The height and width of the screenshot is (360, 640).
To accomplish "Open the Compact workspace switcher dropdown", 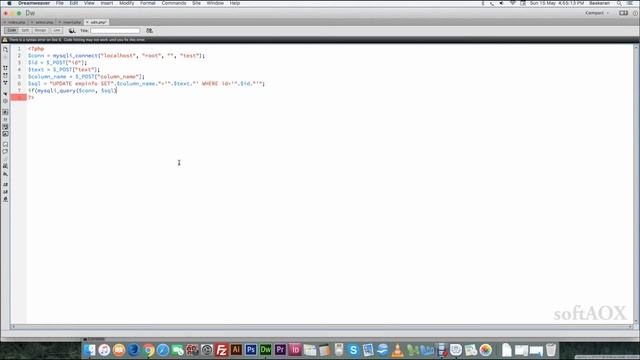I will 597,13.
